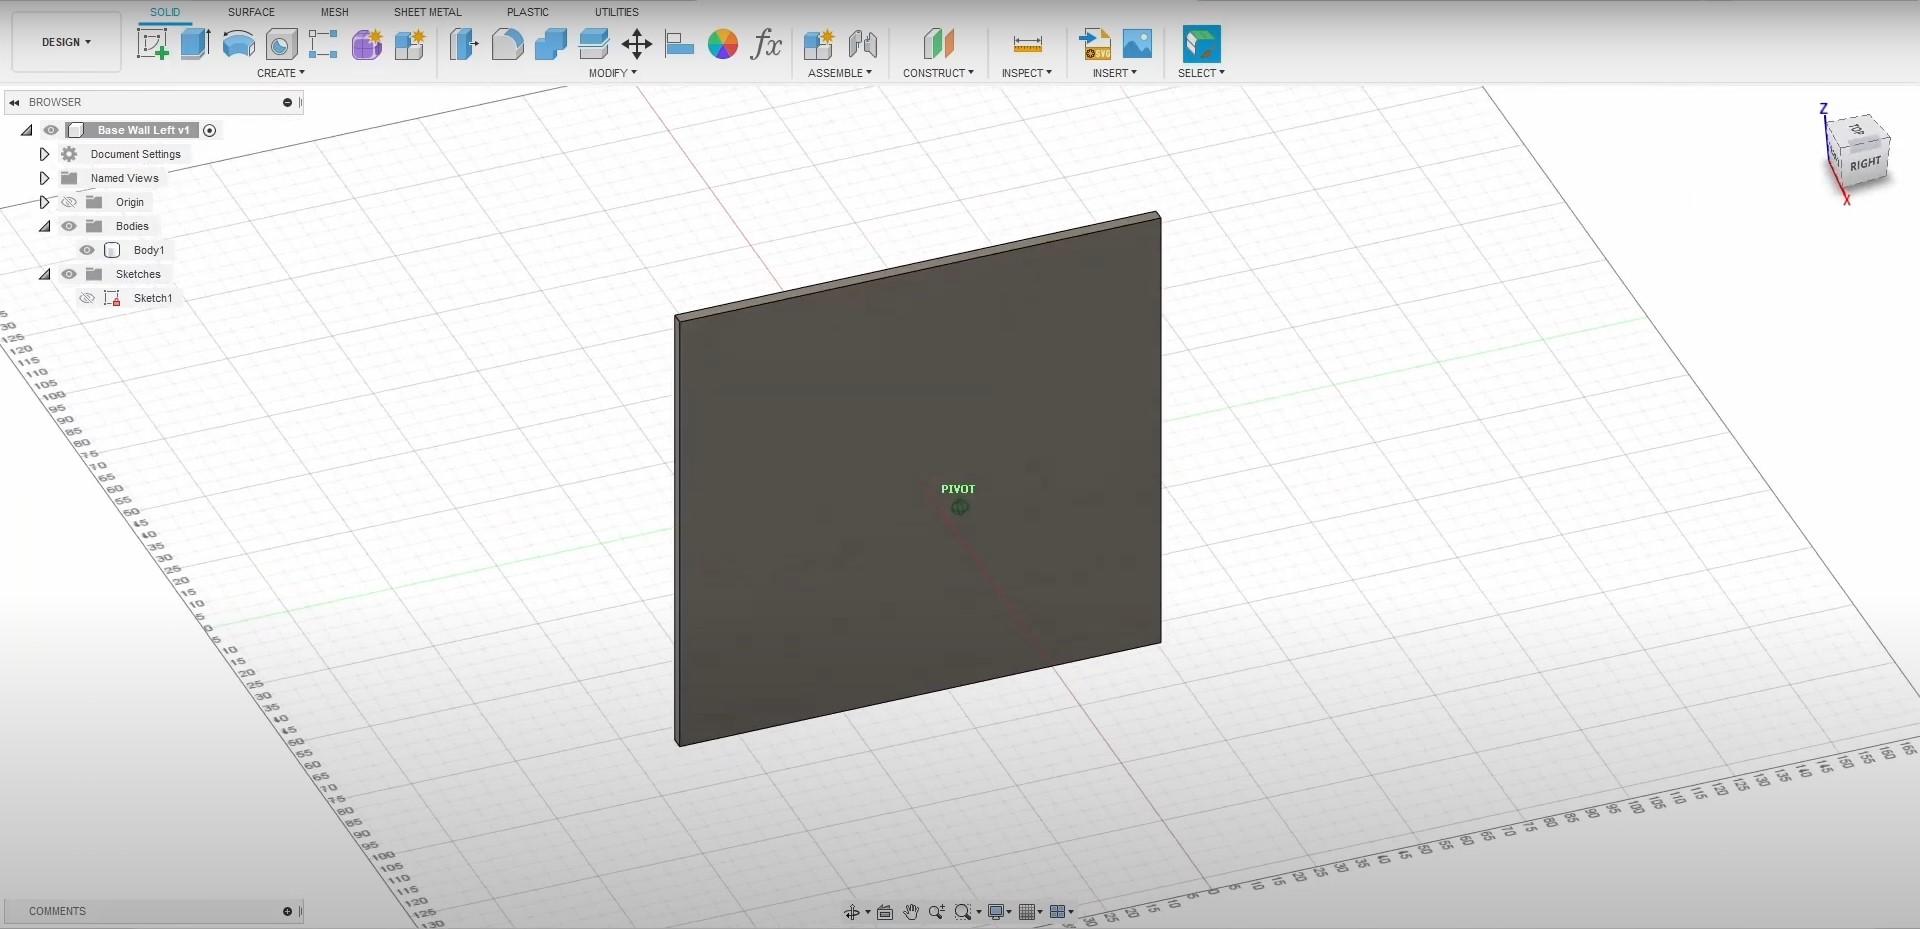Viewport: 1920px width, 929px height.
Task: Open the Create dropdown menu
Action: [281, 73]
